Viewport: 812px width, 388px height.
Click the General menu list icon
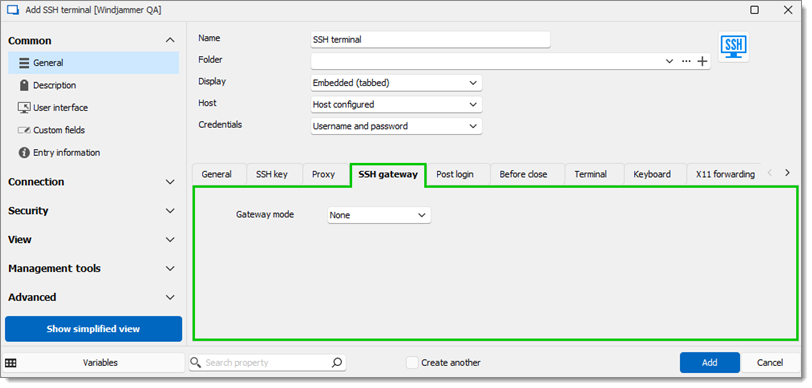click(x=24, y=63)
